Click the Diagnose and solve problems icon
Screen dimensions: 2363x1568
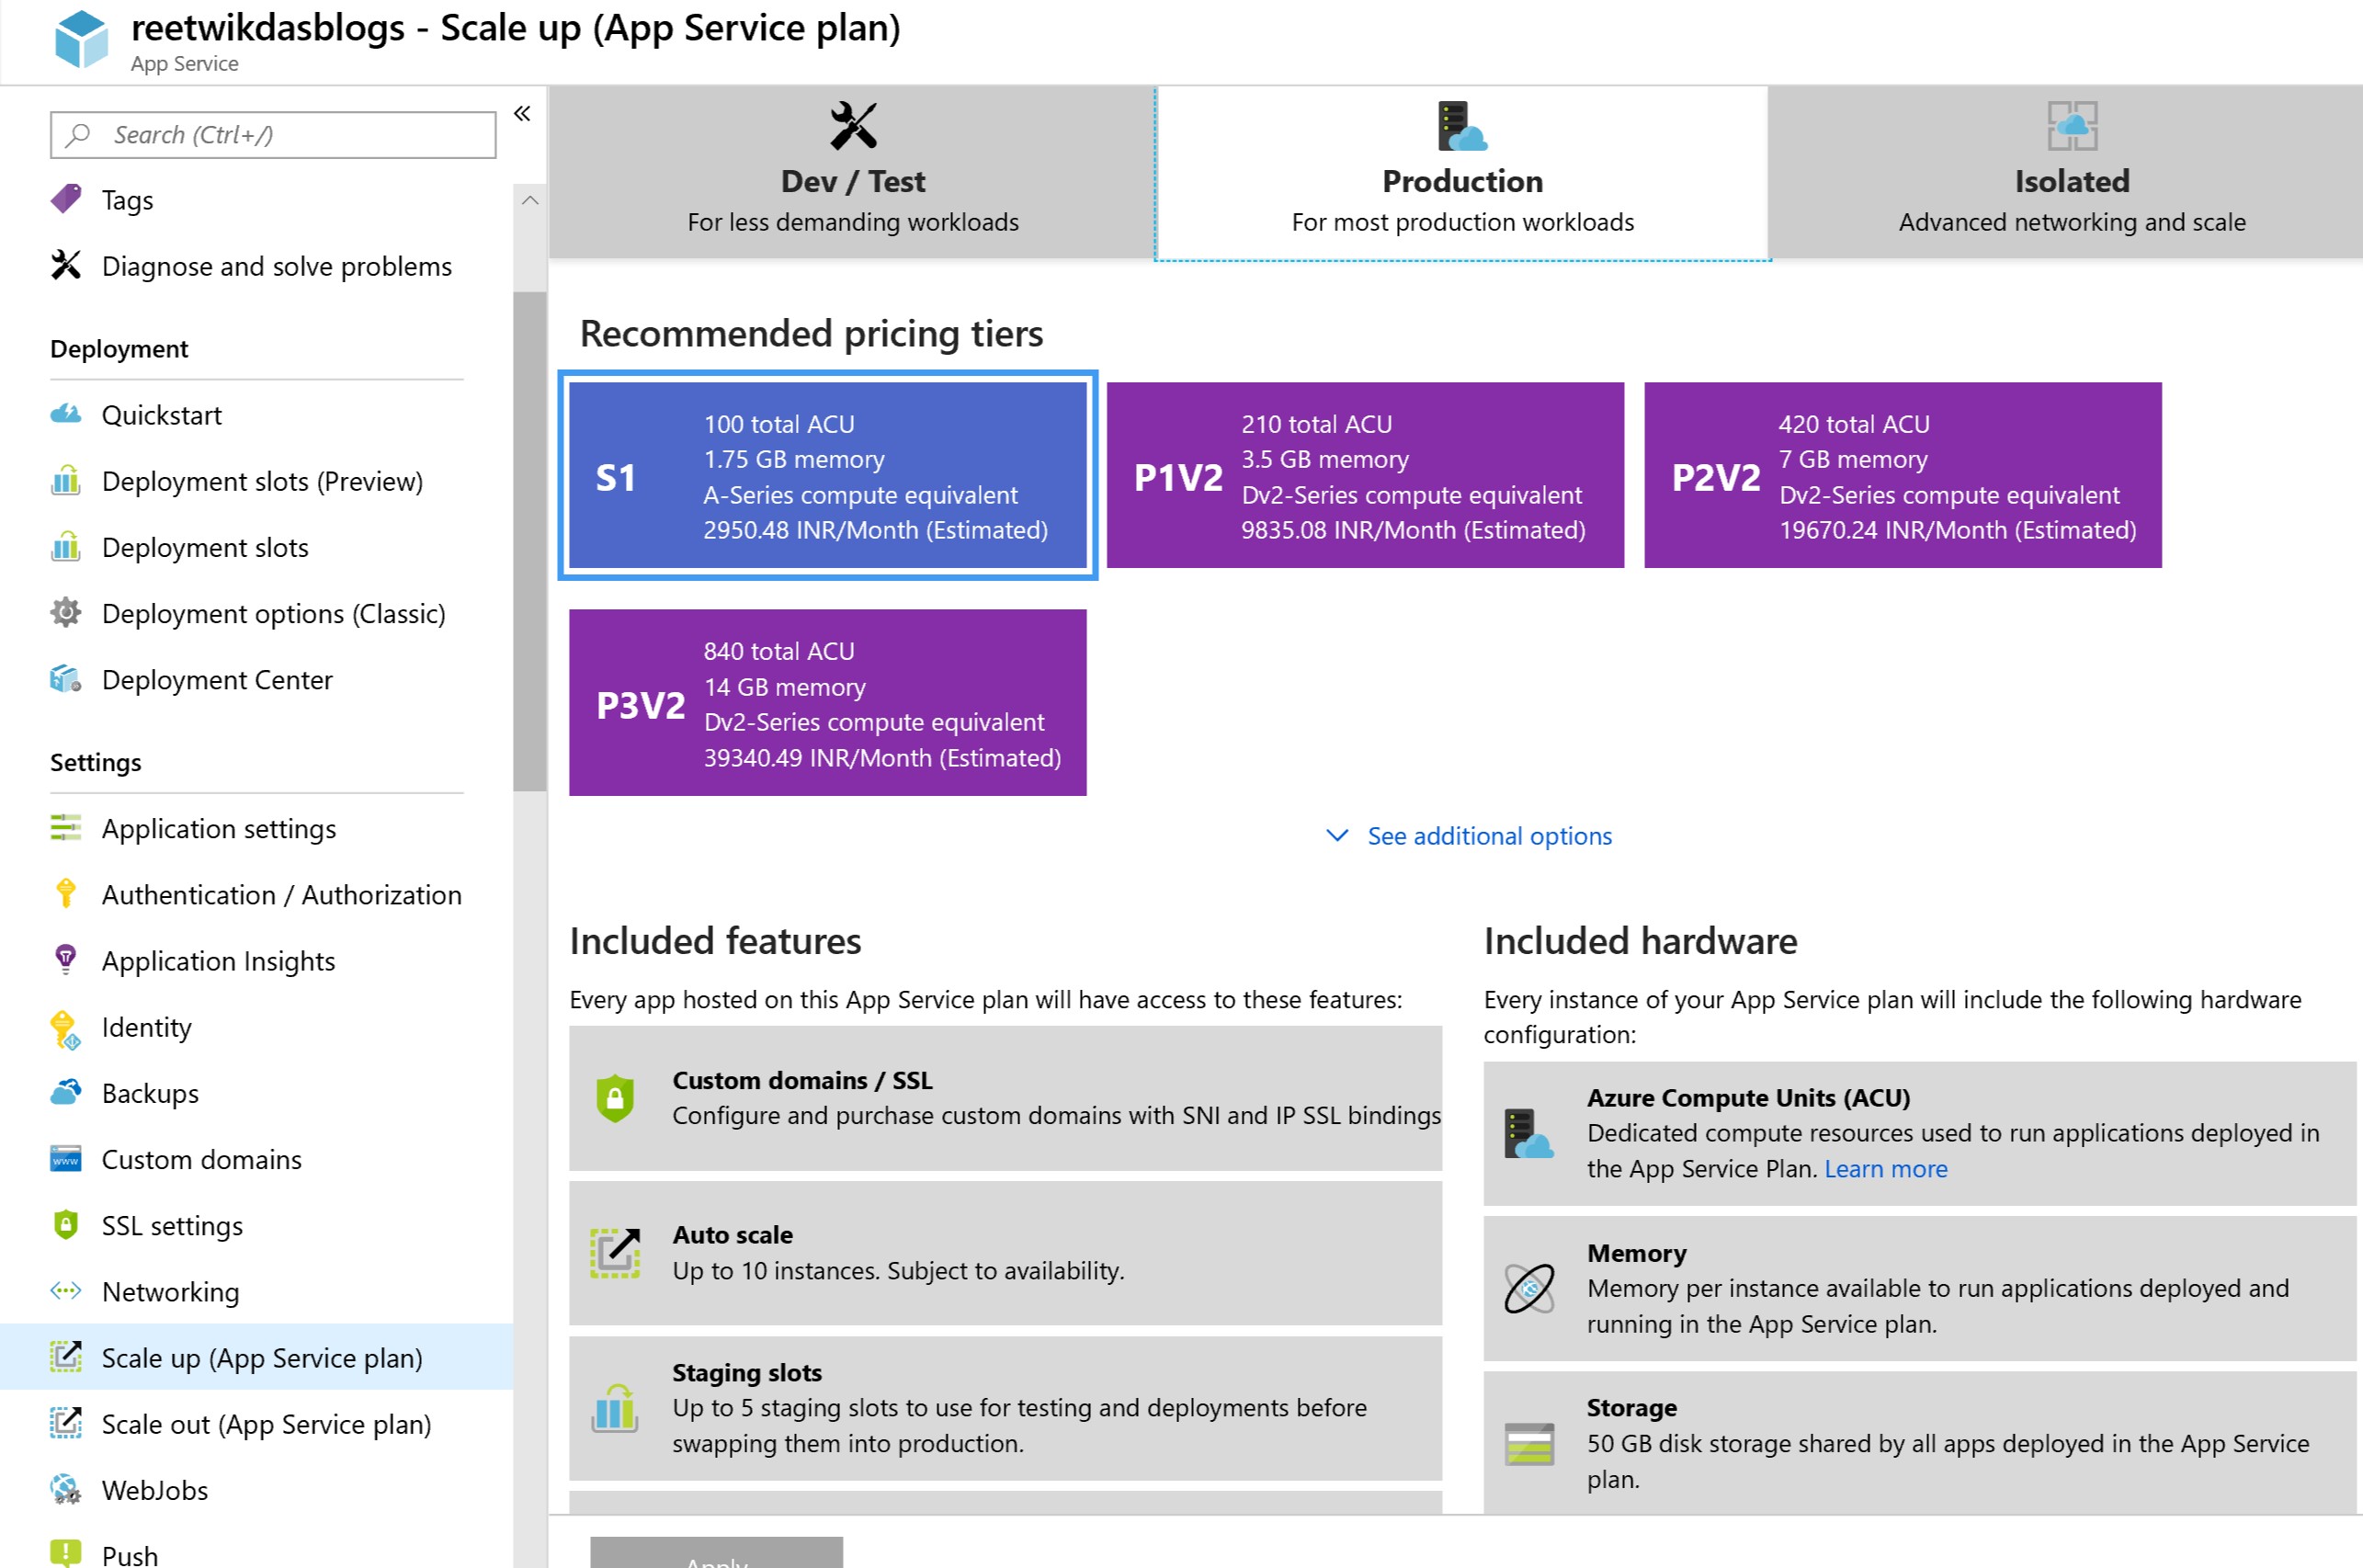(x=66, y=265)
